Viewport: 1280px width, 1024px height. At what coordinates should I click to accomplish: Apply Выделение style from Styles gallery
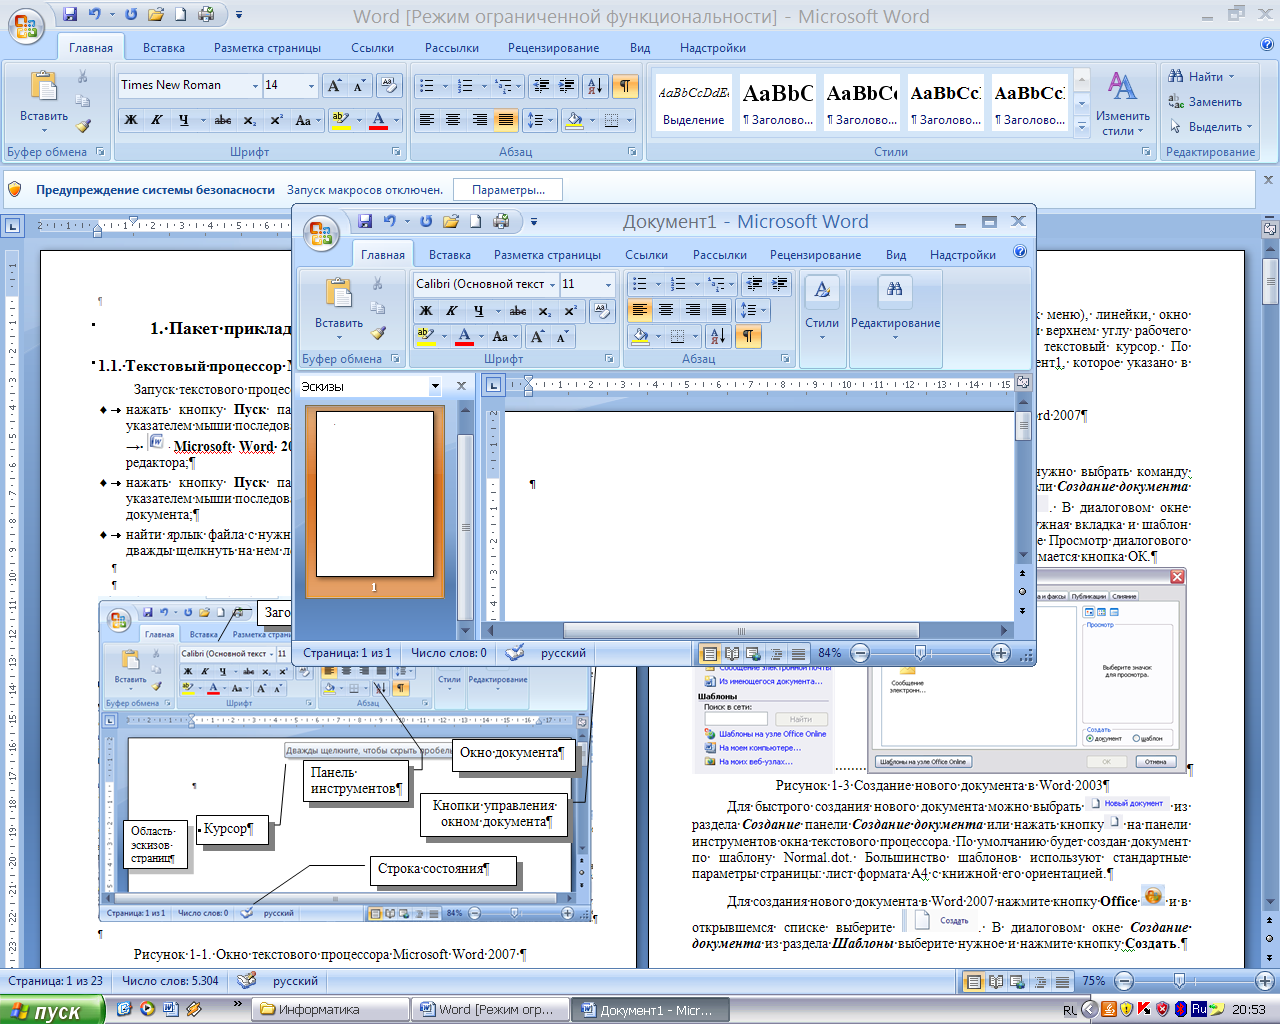pos(693,103)
